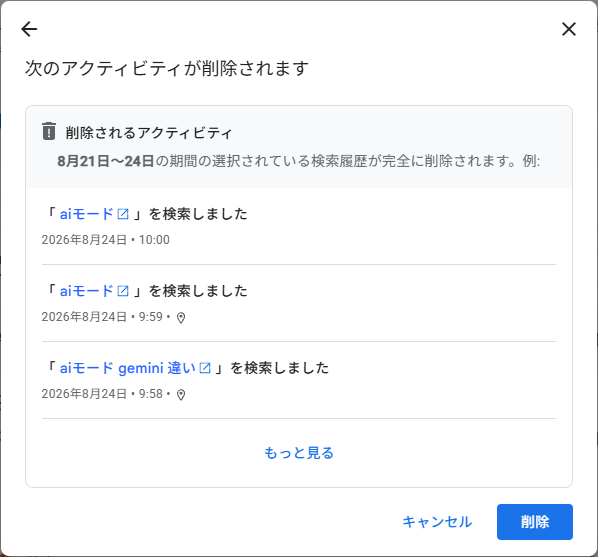
Task: Cancel deletion with キャンセル
Action: point(437,522)
